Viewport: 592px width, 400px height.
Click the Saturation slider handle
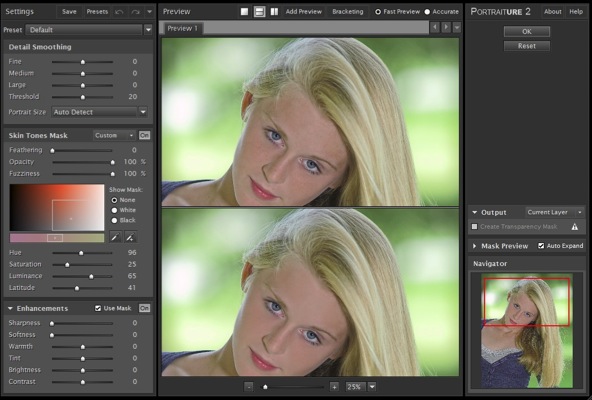click(67, 265)
